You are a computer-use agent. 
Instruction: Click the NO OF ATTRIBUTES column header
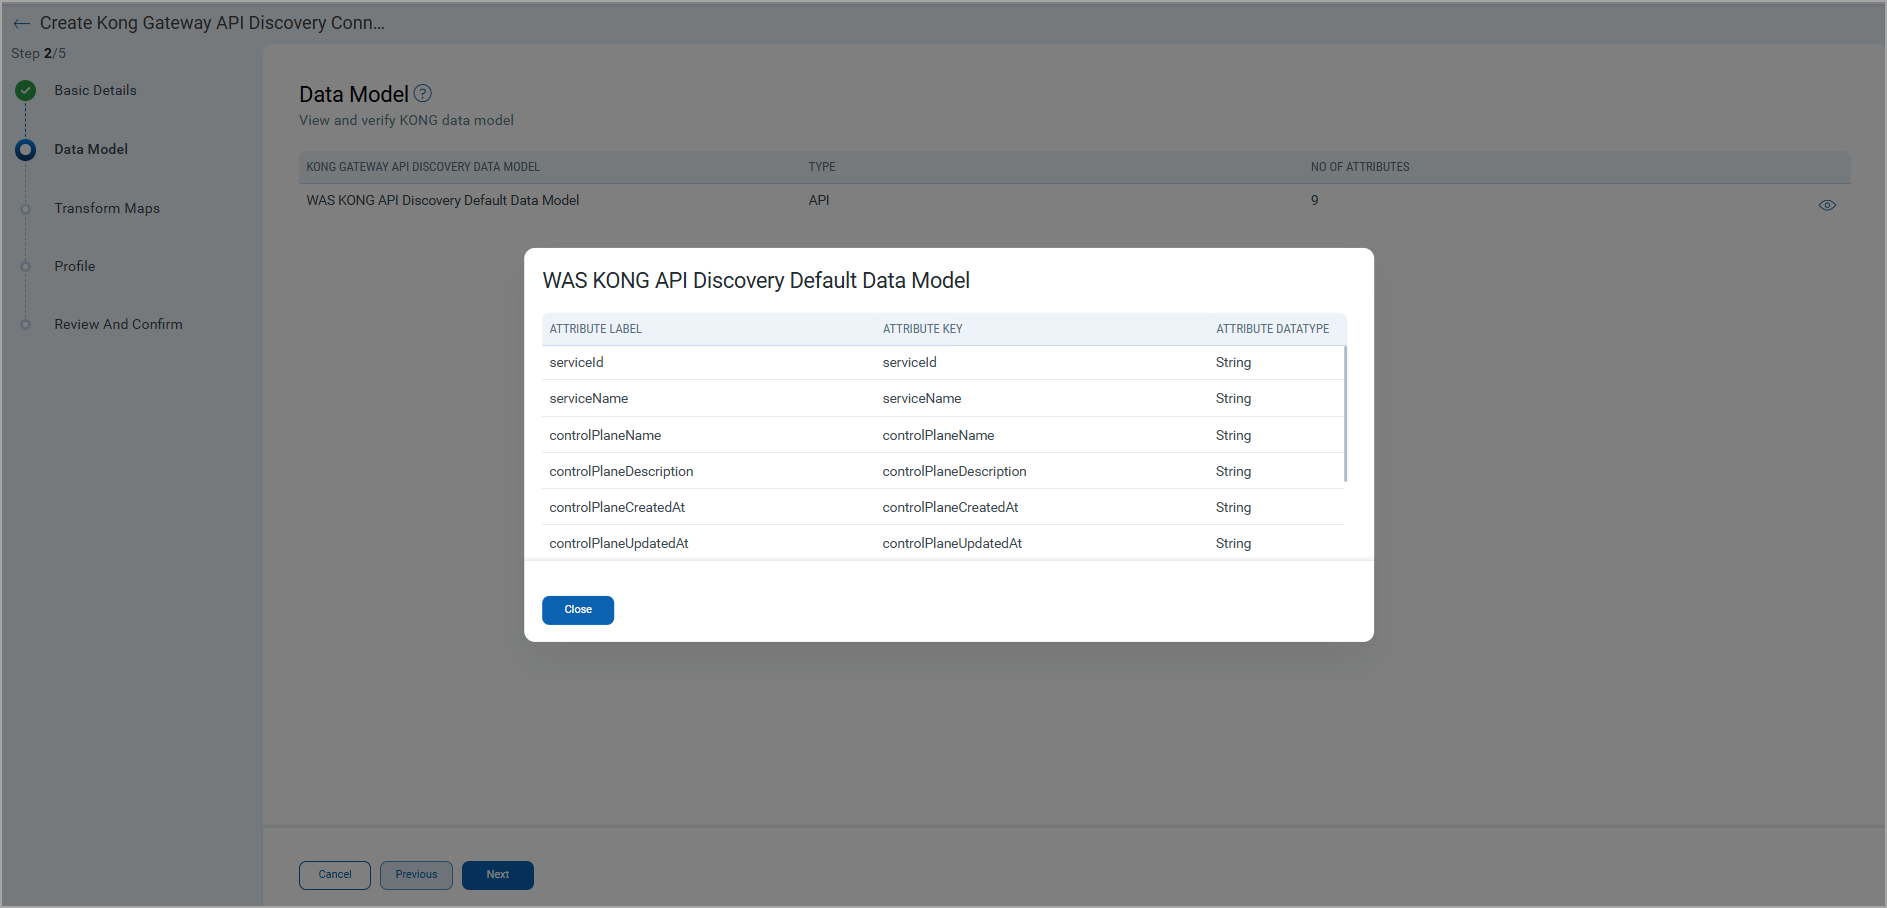point(1360,167)
